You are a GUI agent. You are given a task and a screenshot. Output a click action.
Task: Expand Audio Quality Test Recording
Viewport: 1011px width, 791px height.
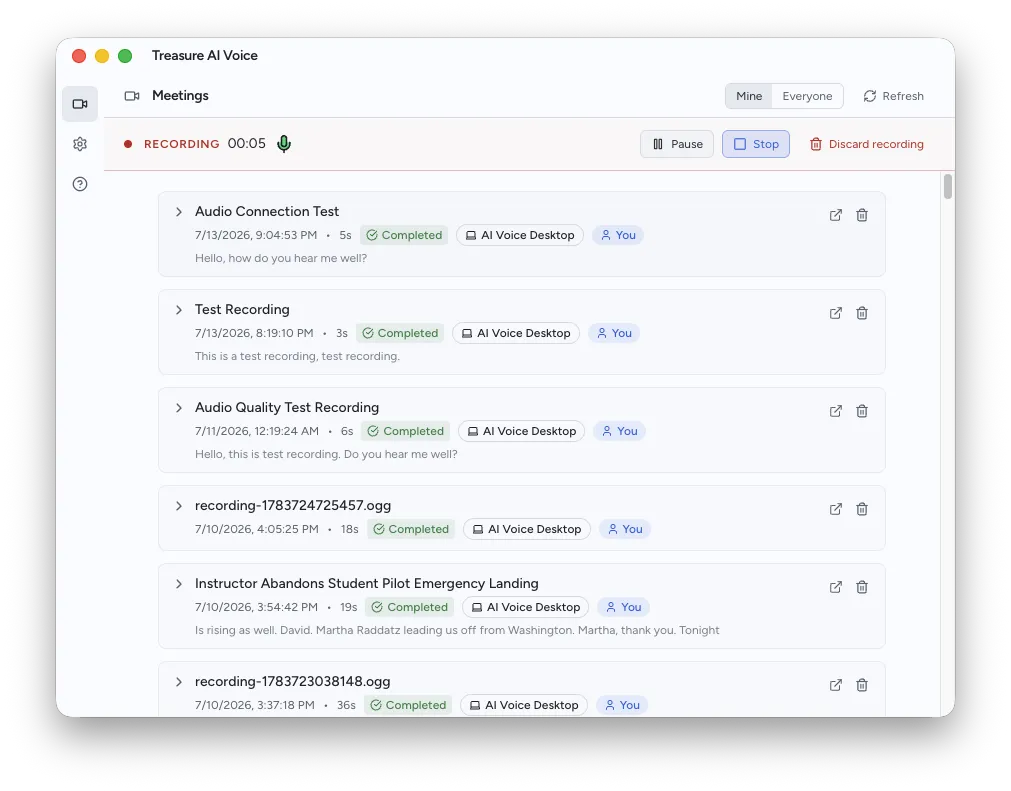click(179, 408)
